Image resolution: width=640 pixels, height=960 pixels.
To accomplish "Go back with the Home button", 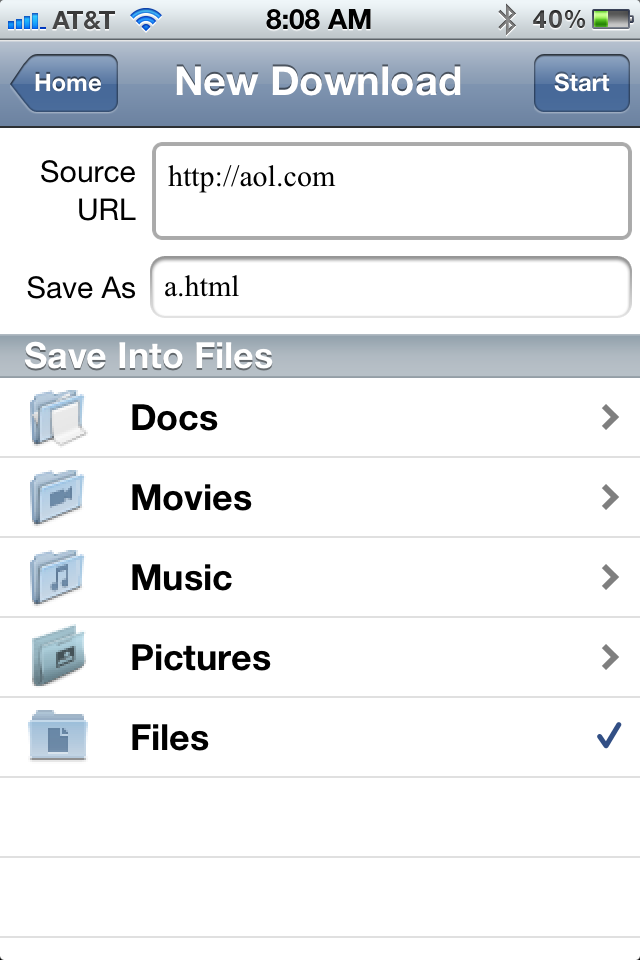I will [x=65, y=83].
